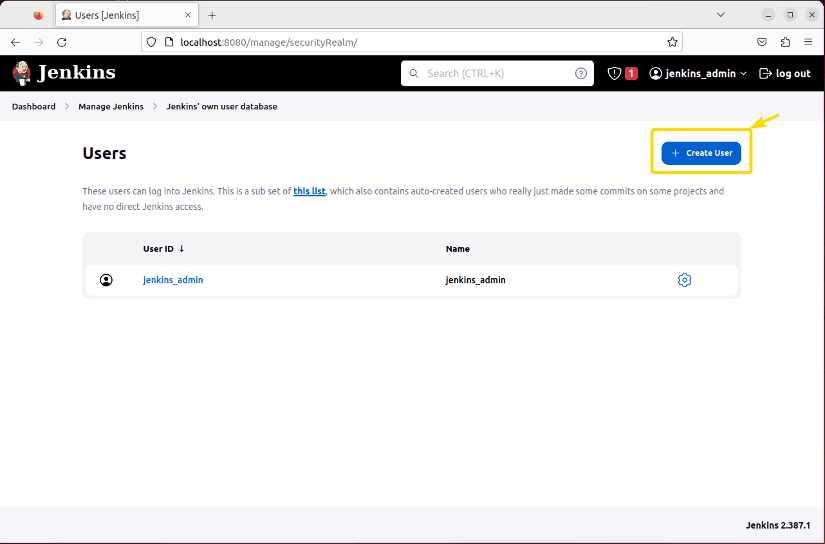Open jenkins_admin account dropdown in header
This screenshot has width=825, height=544.
(x=698, y=74)
